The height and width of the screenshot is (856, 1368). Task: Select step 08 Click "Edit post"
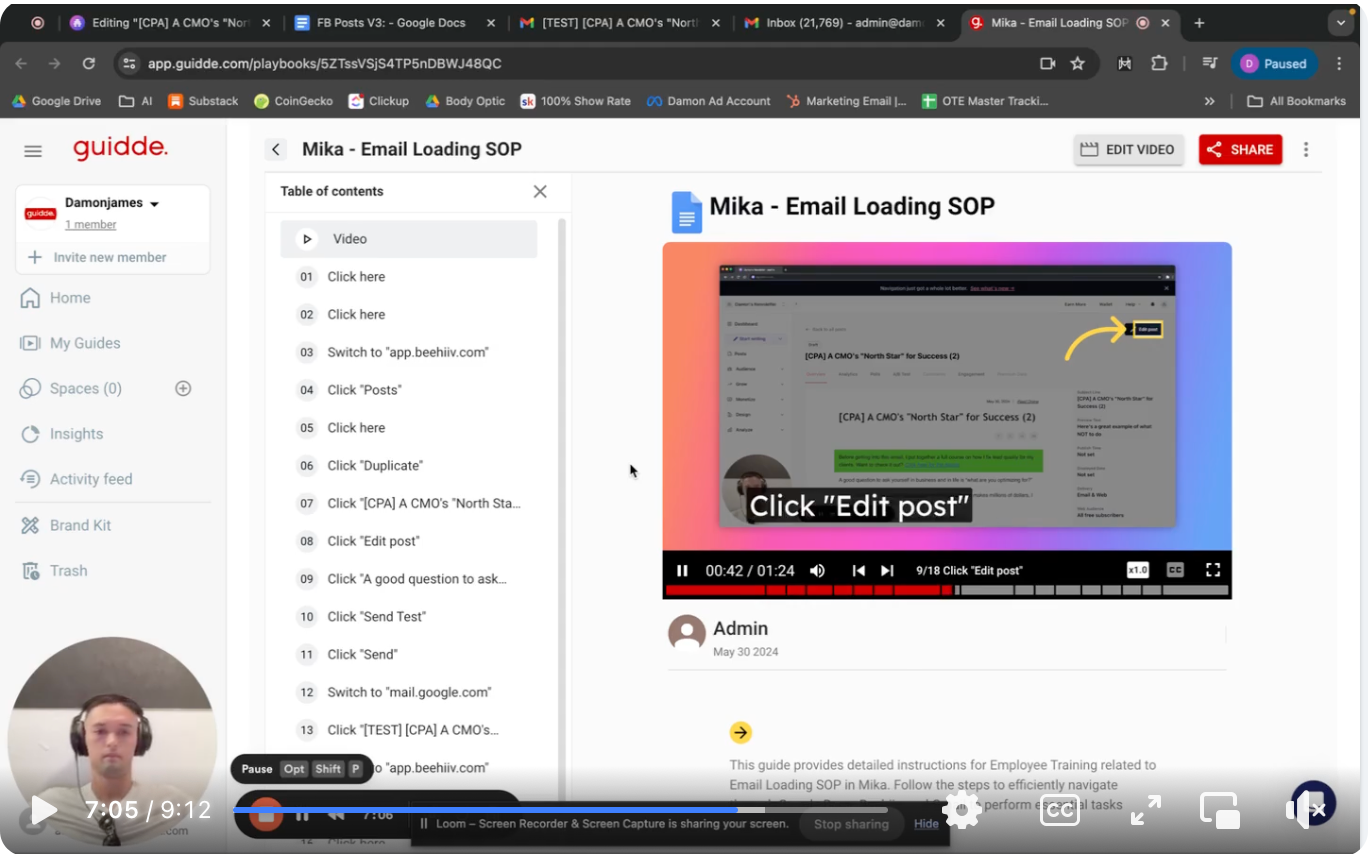click(408, 541)
